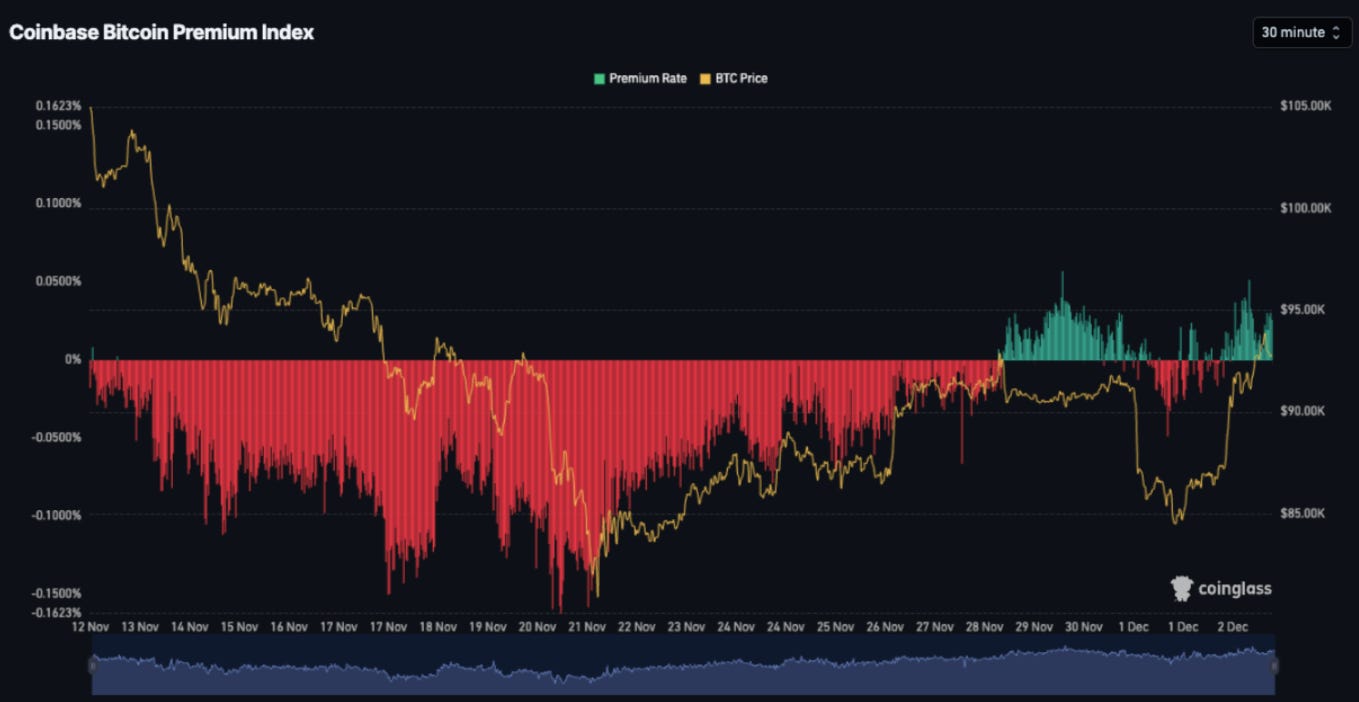The height and width of the screenshot is (702, 1359).
Task: Click the 2 Dec date label
Action: click(x=1231, y=627)
